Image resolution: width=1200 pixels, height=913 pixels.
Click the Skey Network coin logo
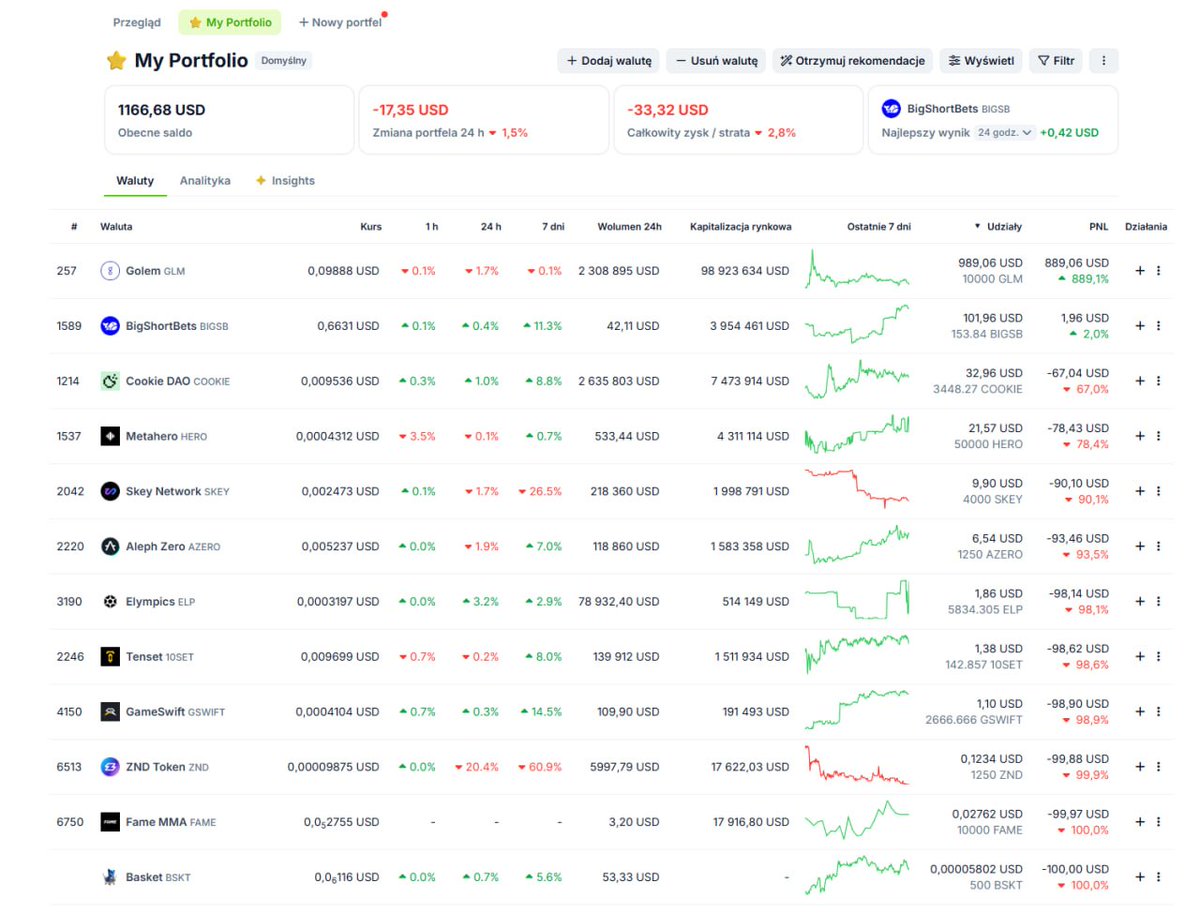tap(110, 491)
